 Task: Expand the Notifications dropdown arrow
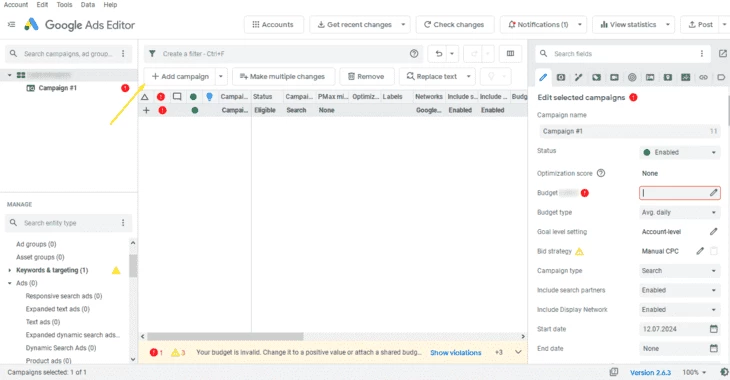point(580,25)
